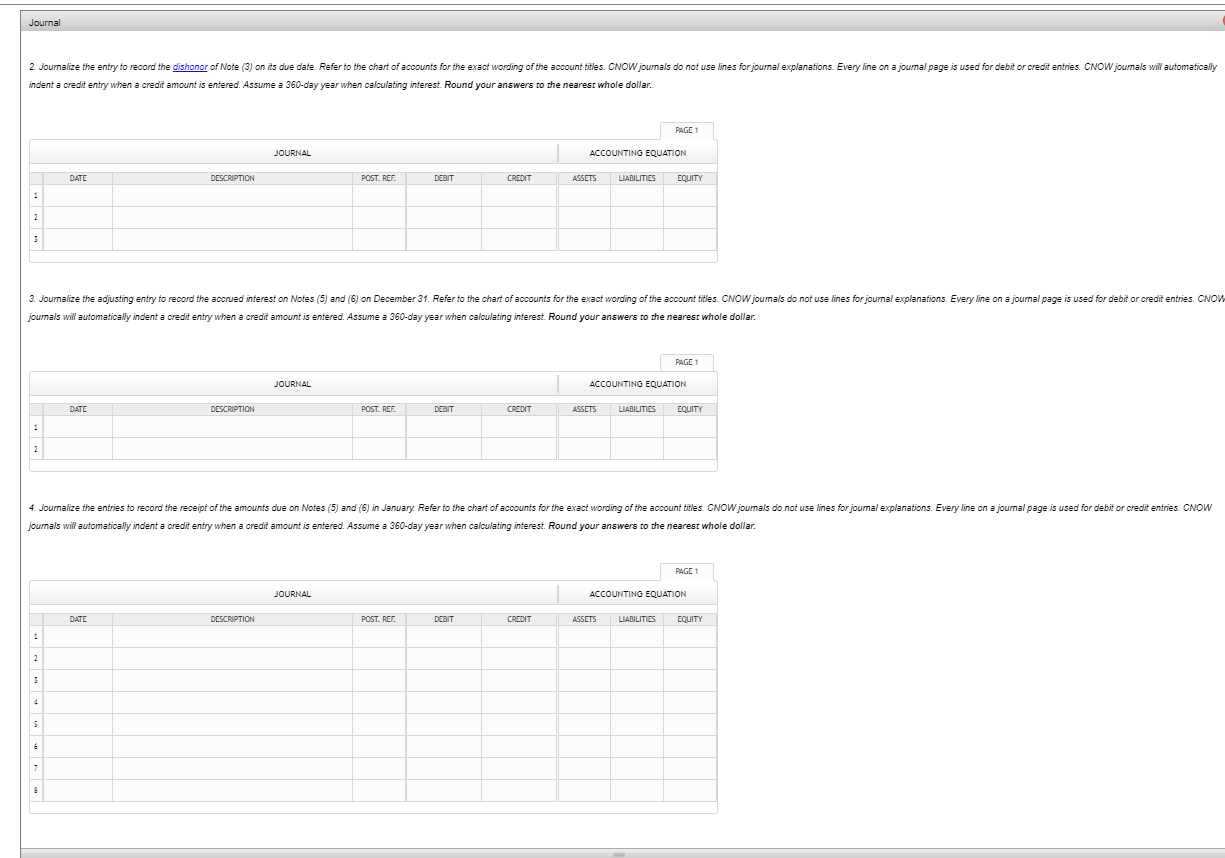Click Credit cell, row 7, question 4 journal

[519, 768]
